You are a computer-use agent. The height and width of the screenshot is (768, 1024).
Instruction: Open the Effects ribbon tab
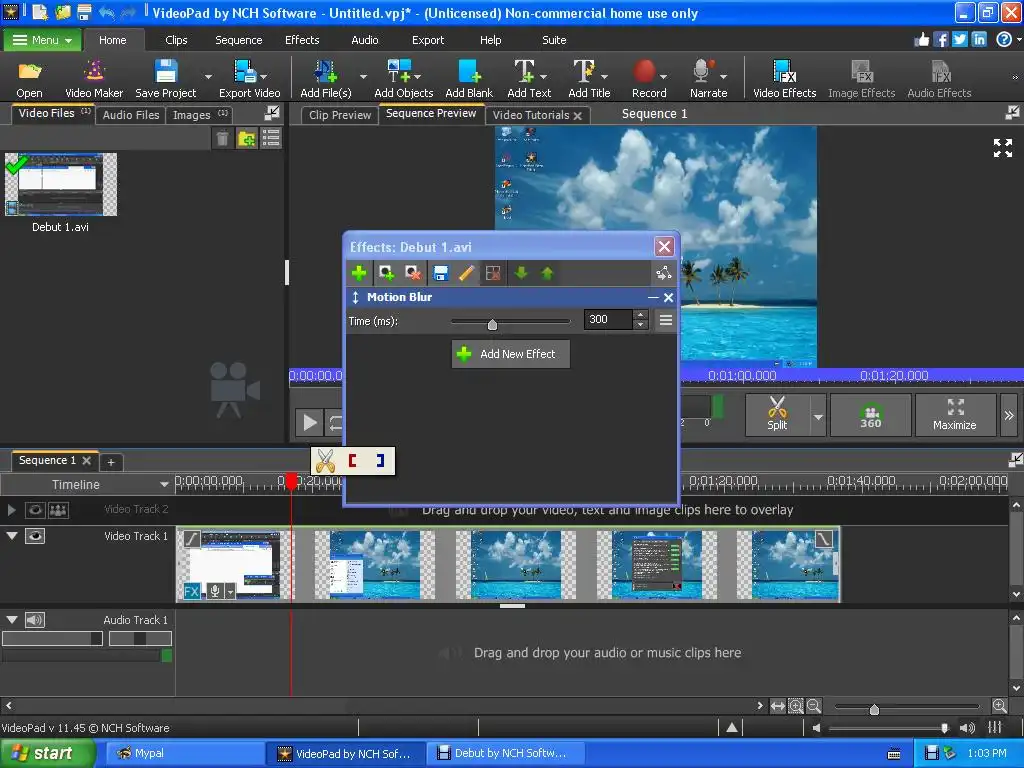point(302,40)
